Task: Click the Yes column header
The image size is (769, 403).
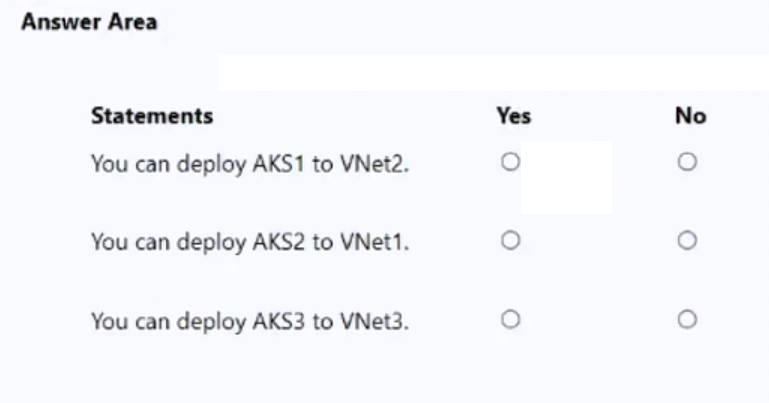Action: 513,116
